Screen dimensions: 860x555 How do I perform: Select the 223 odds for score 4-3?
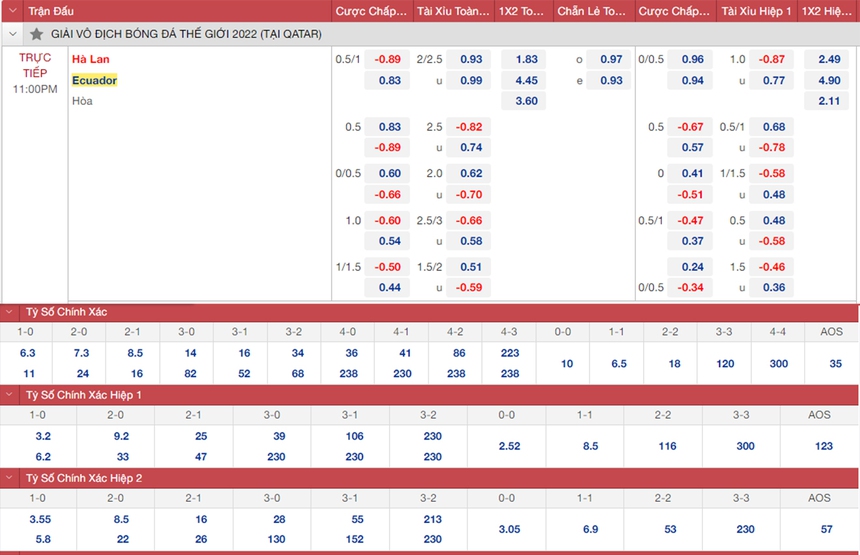point(509,353)
